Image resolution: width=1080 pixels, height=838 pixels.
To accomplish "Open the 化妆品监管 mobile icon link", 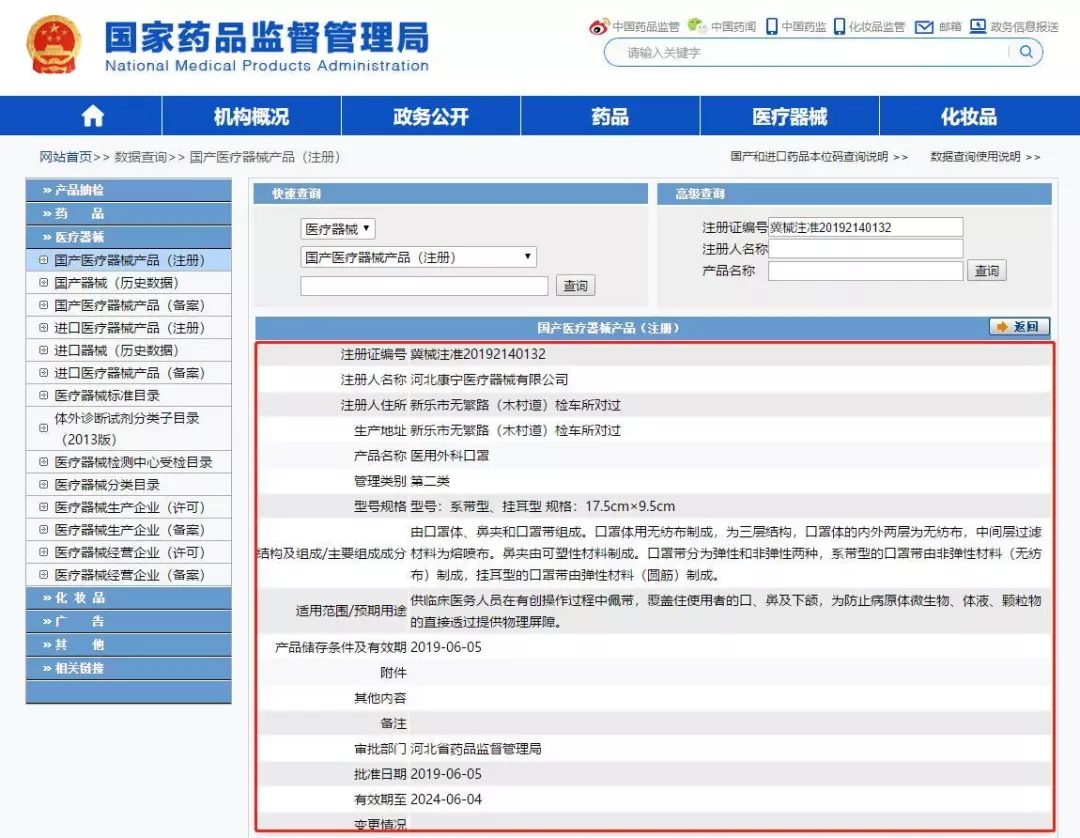I will point(839,26).
